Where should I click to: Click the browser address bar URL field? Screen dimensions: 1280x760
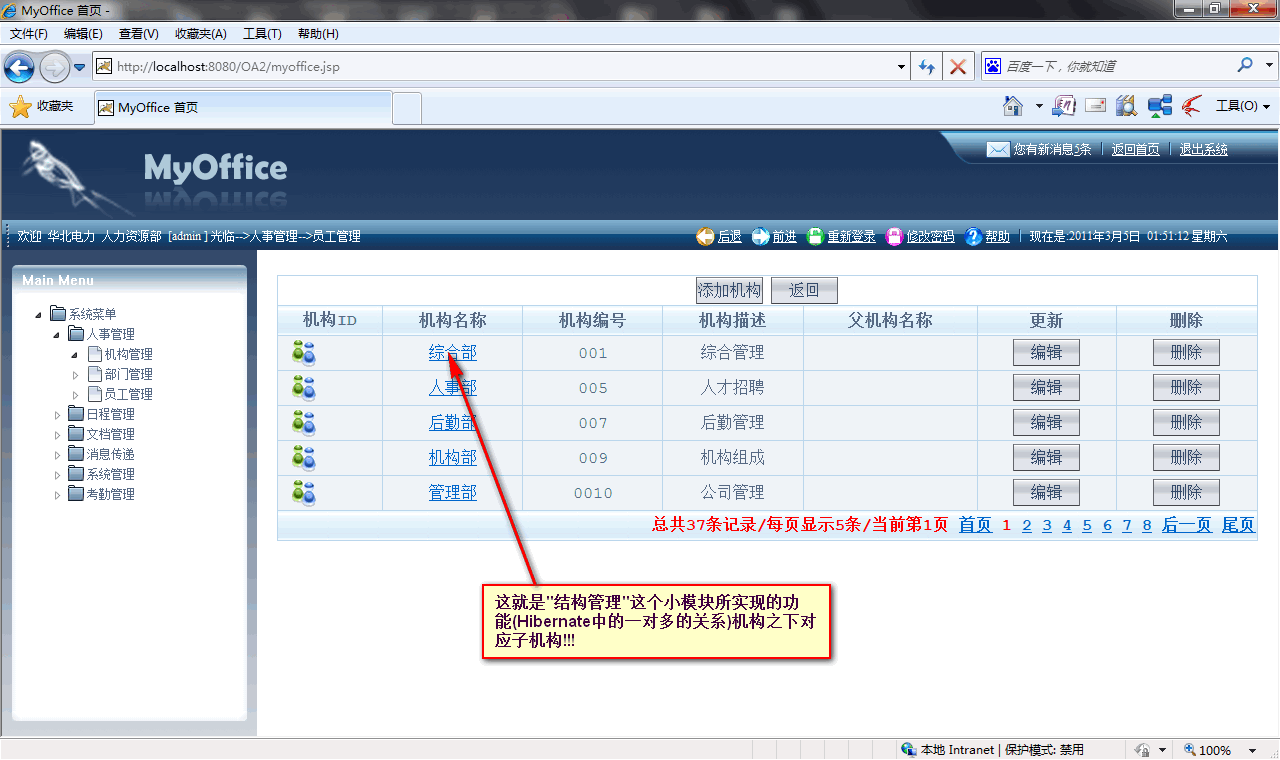click(x=500, y=67)
